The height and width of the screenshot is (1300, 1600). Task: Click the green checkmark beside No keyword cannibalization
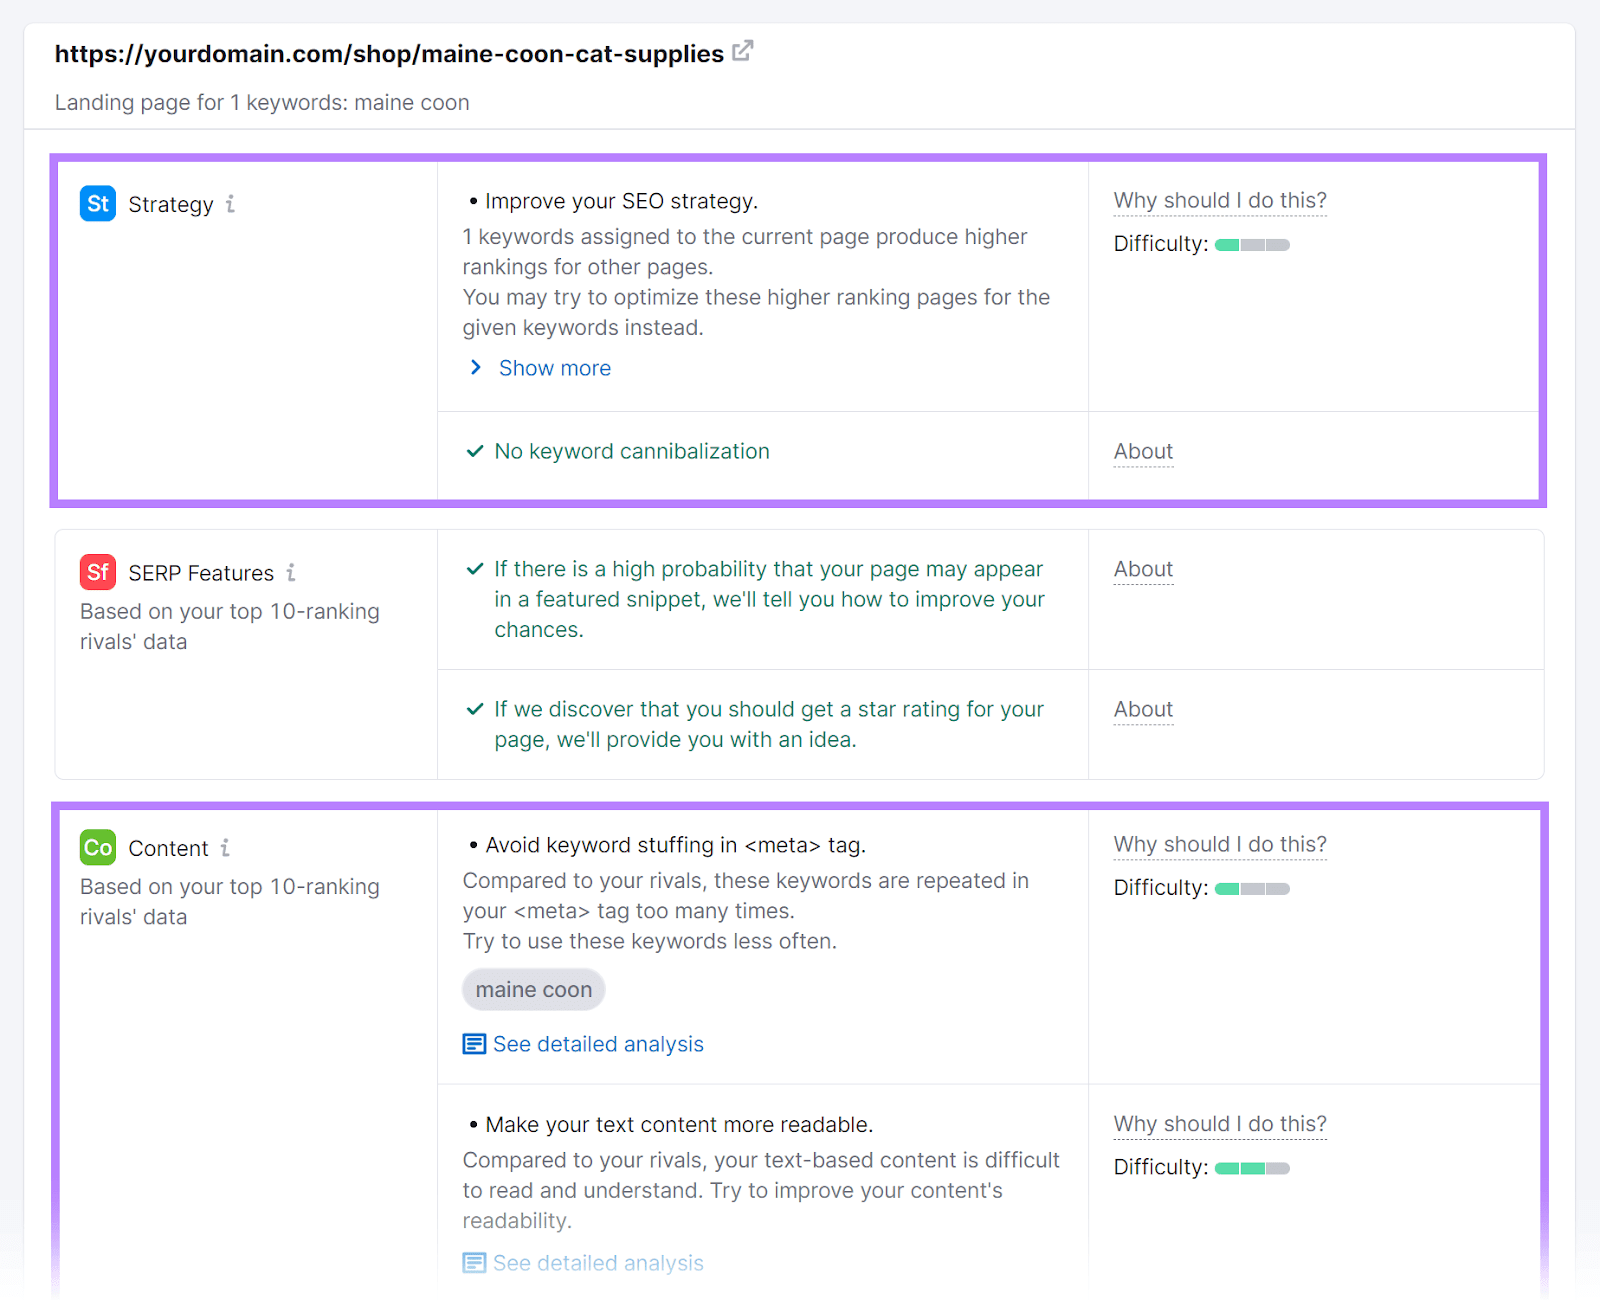474,451
